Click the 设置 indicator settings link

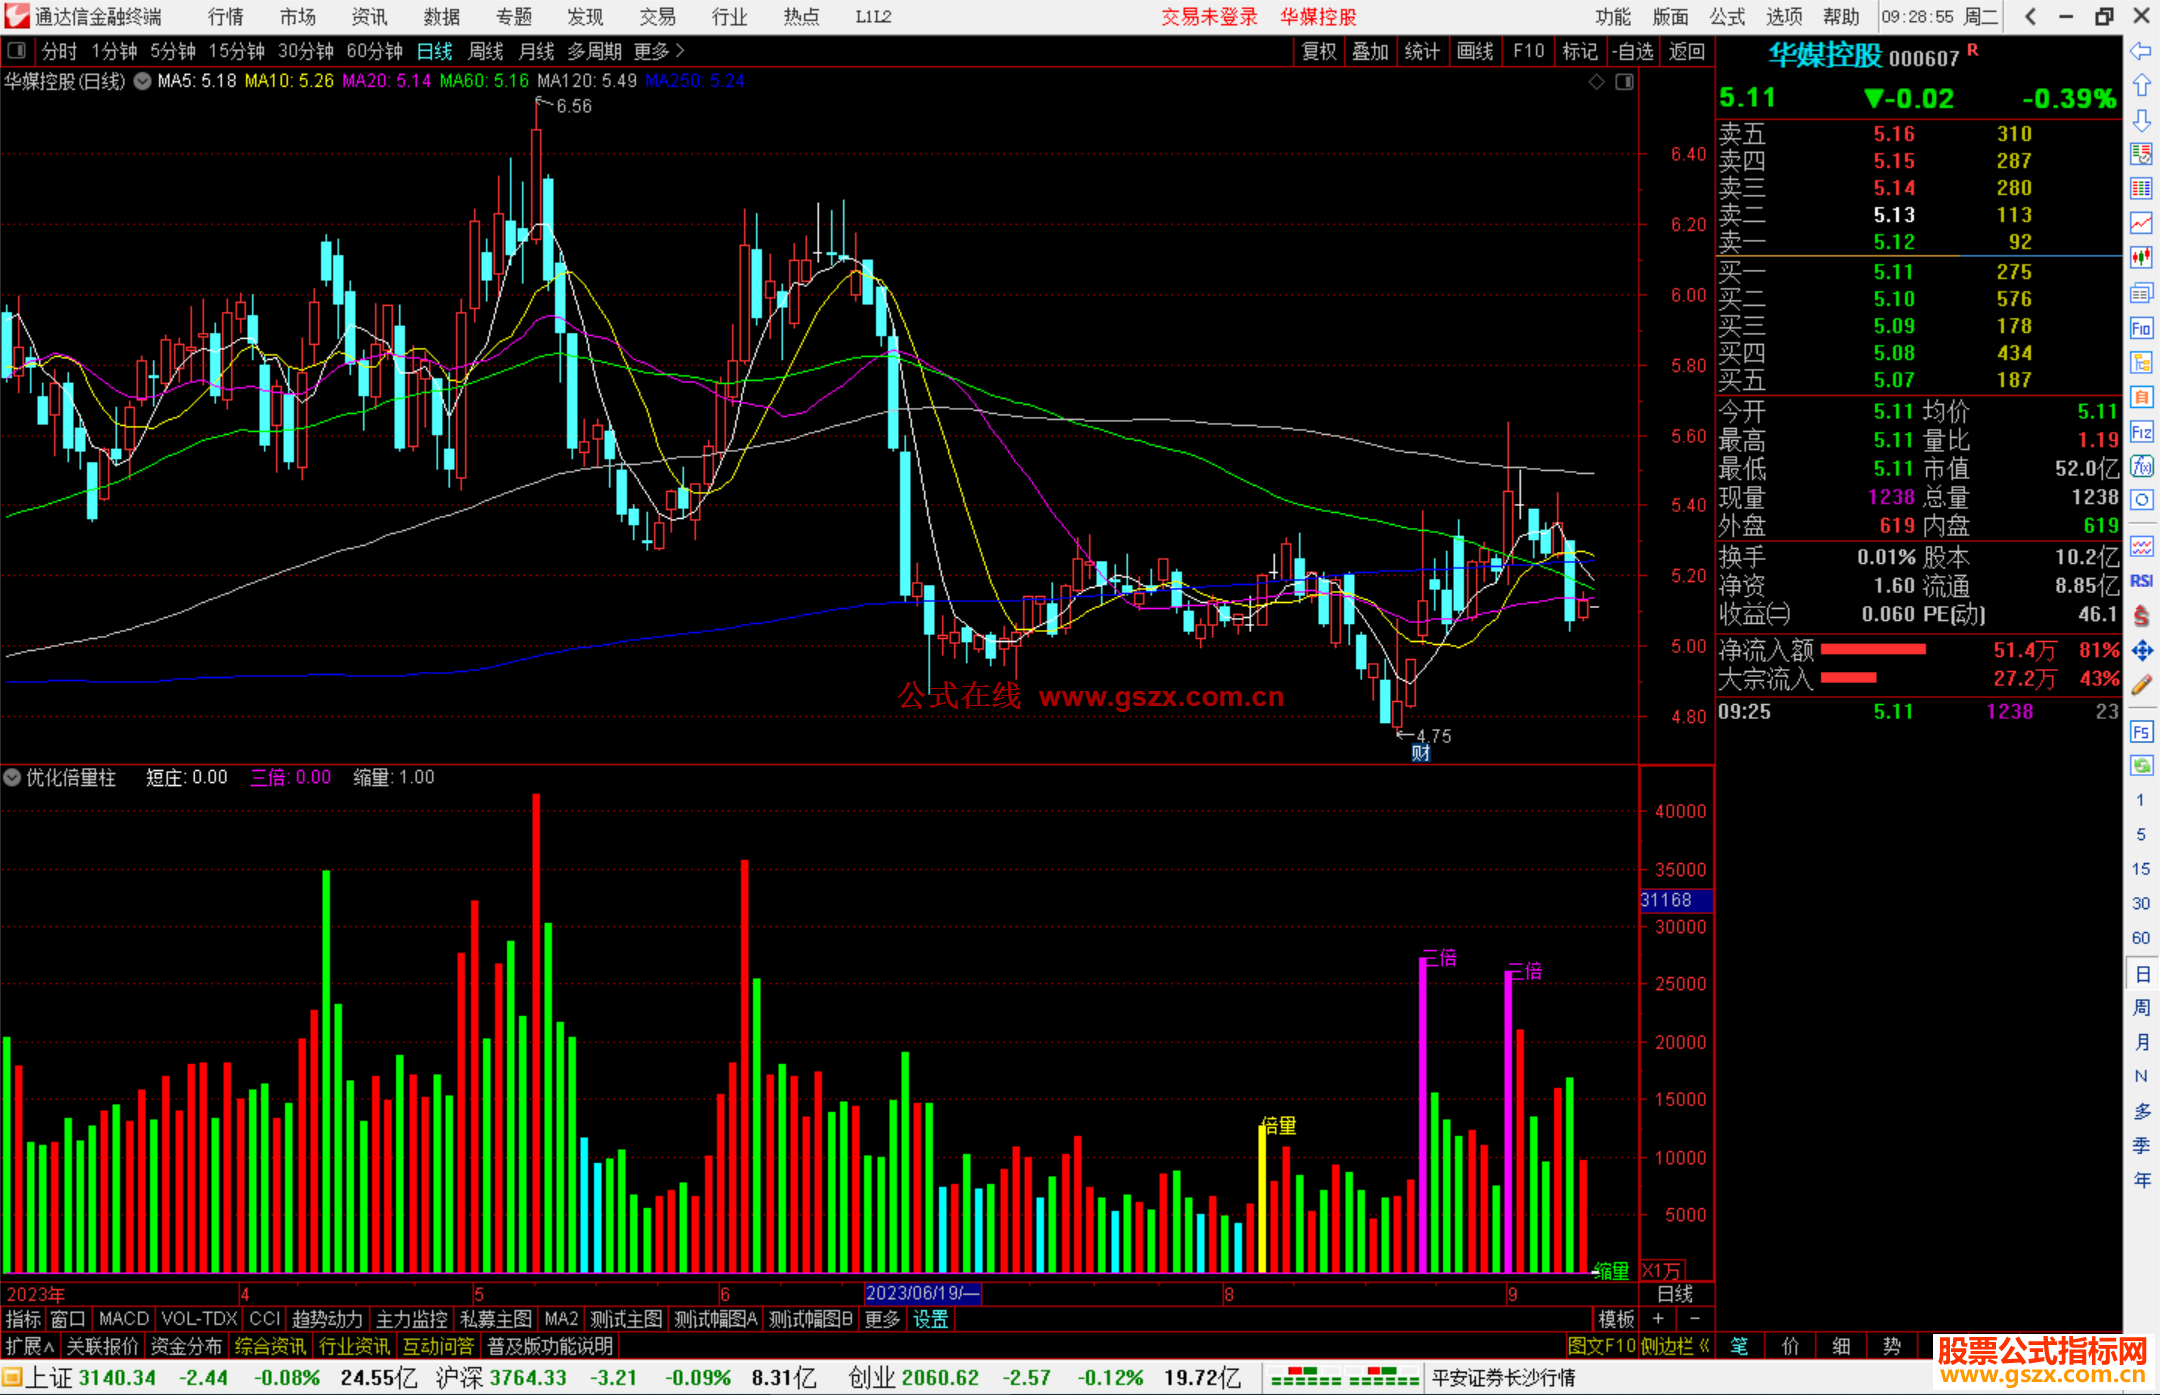click(930, 1319)
